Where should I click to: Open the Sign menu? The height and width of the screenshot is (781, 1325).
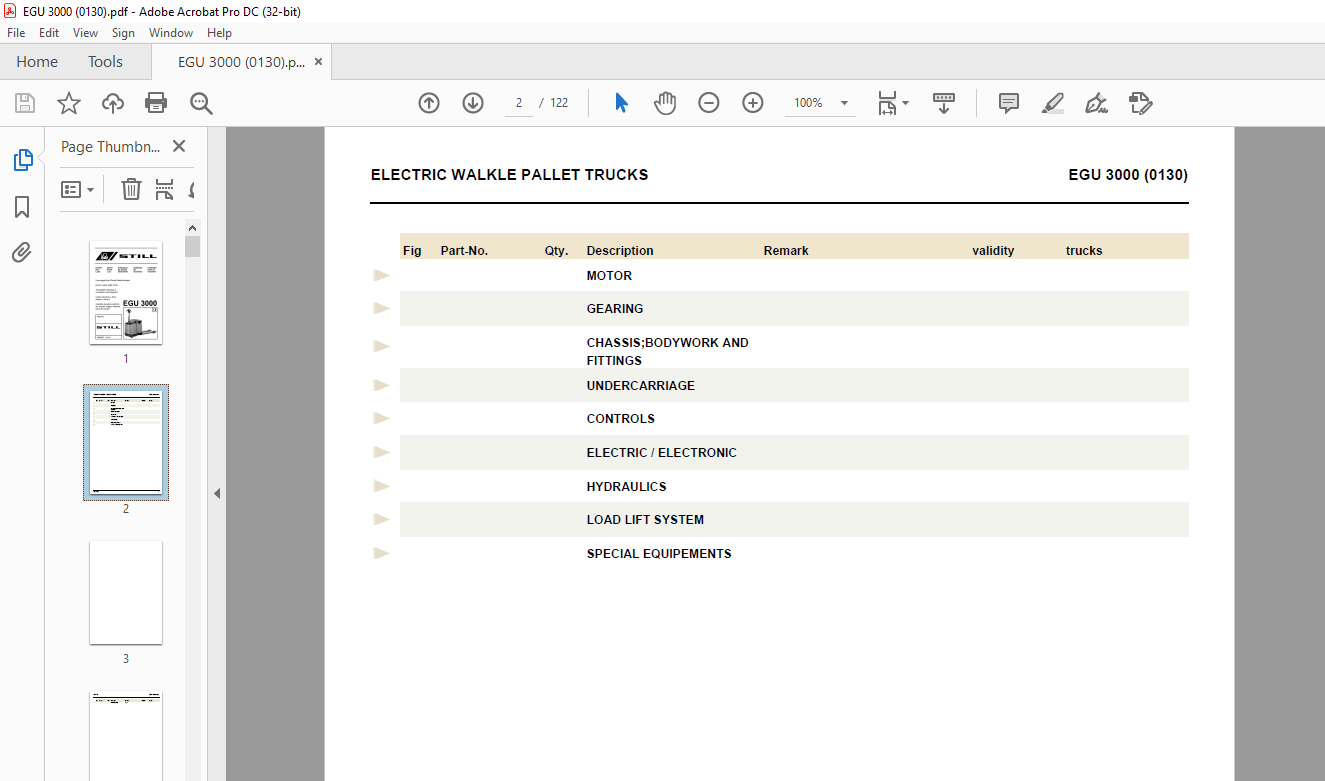coord(123,33)
